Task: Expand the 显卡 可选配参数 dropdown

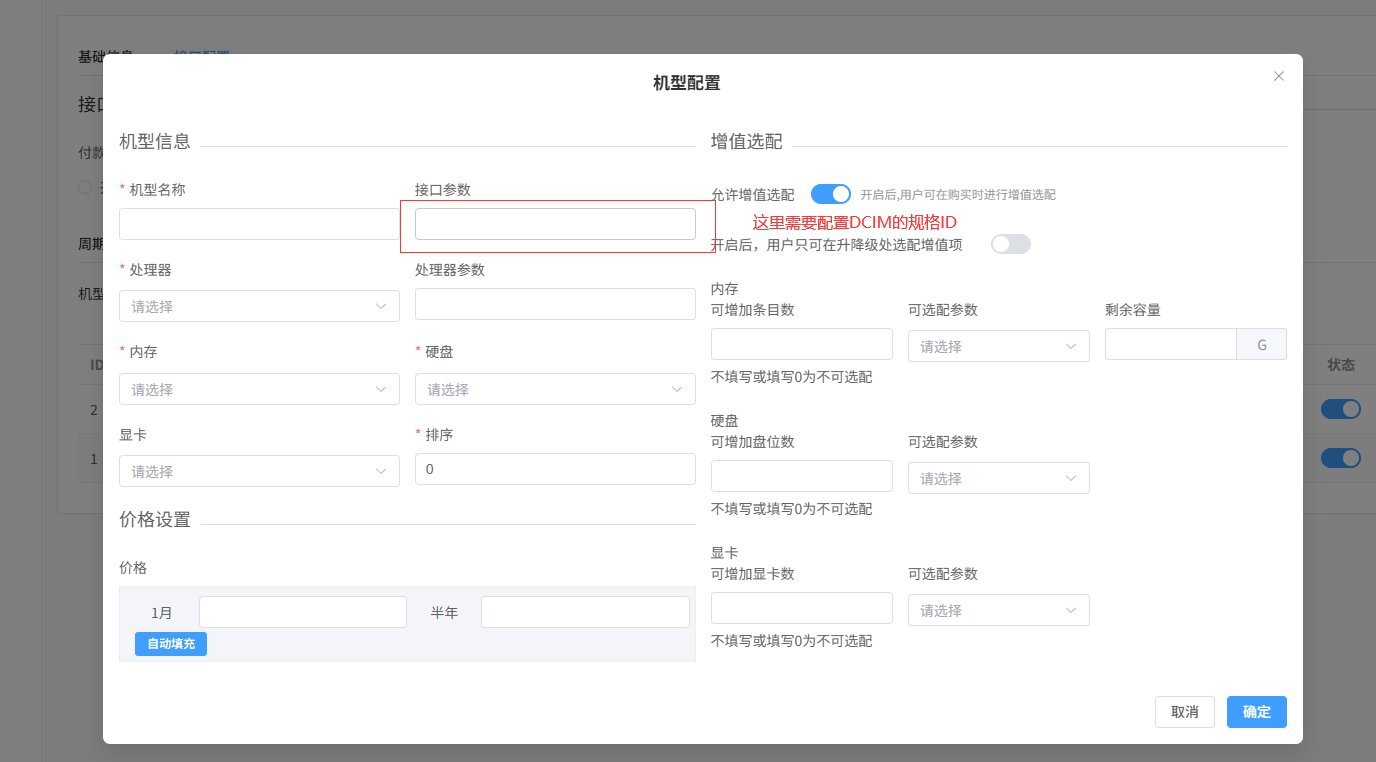Action: (x=999, y=610)
